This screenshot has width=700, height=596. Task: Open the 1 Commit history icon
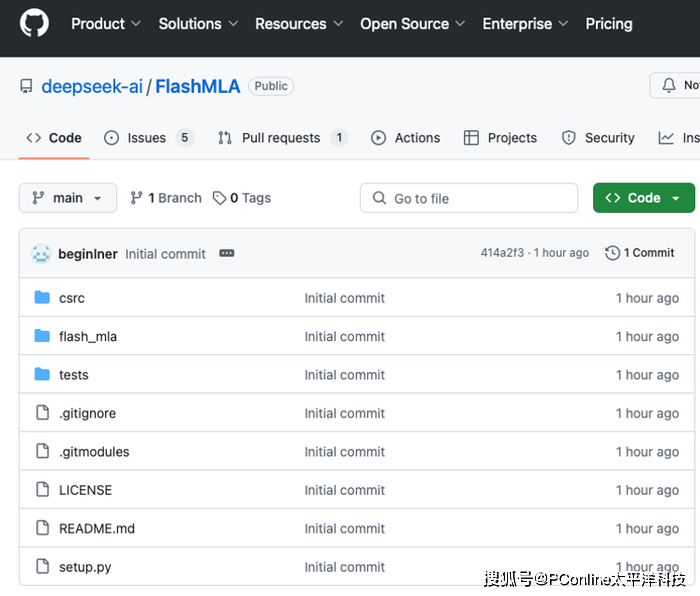612,253
